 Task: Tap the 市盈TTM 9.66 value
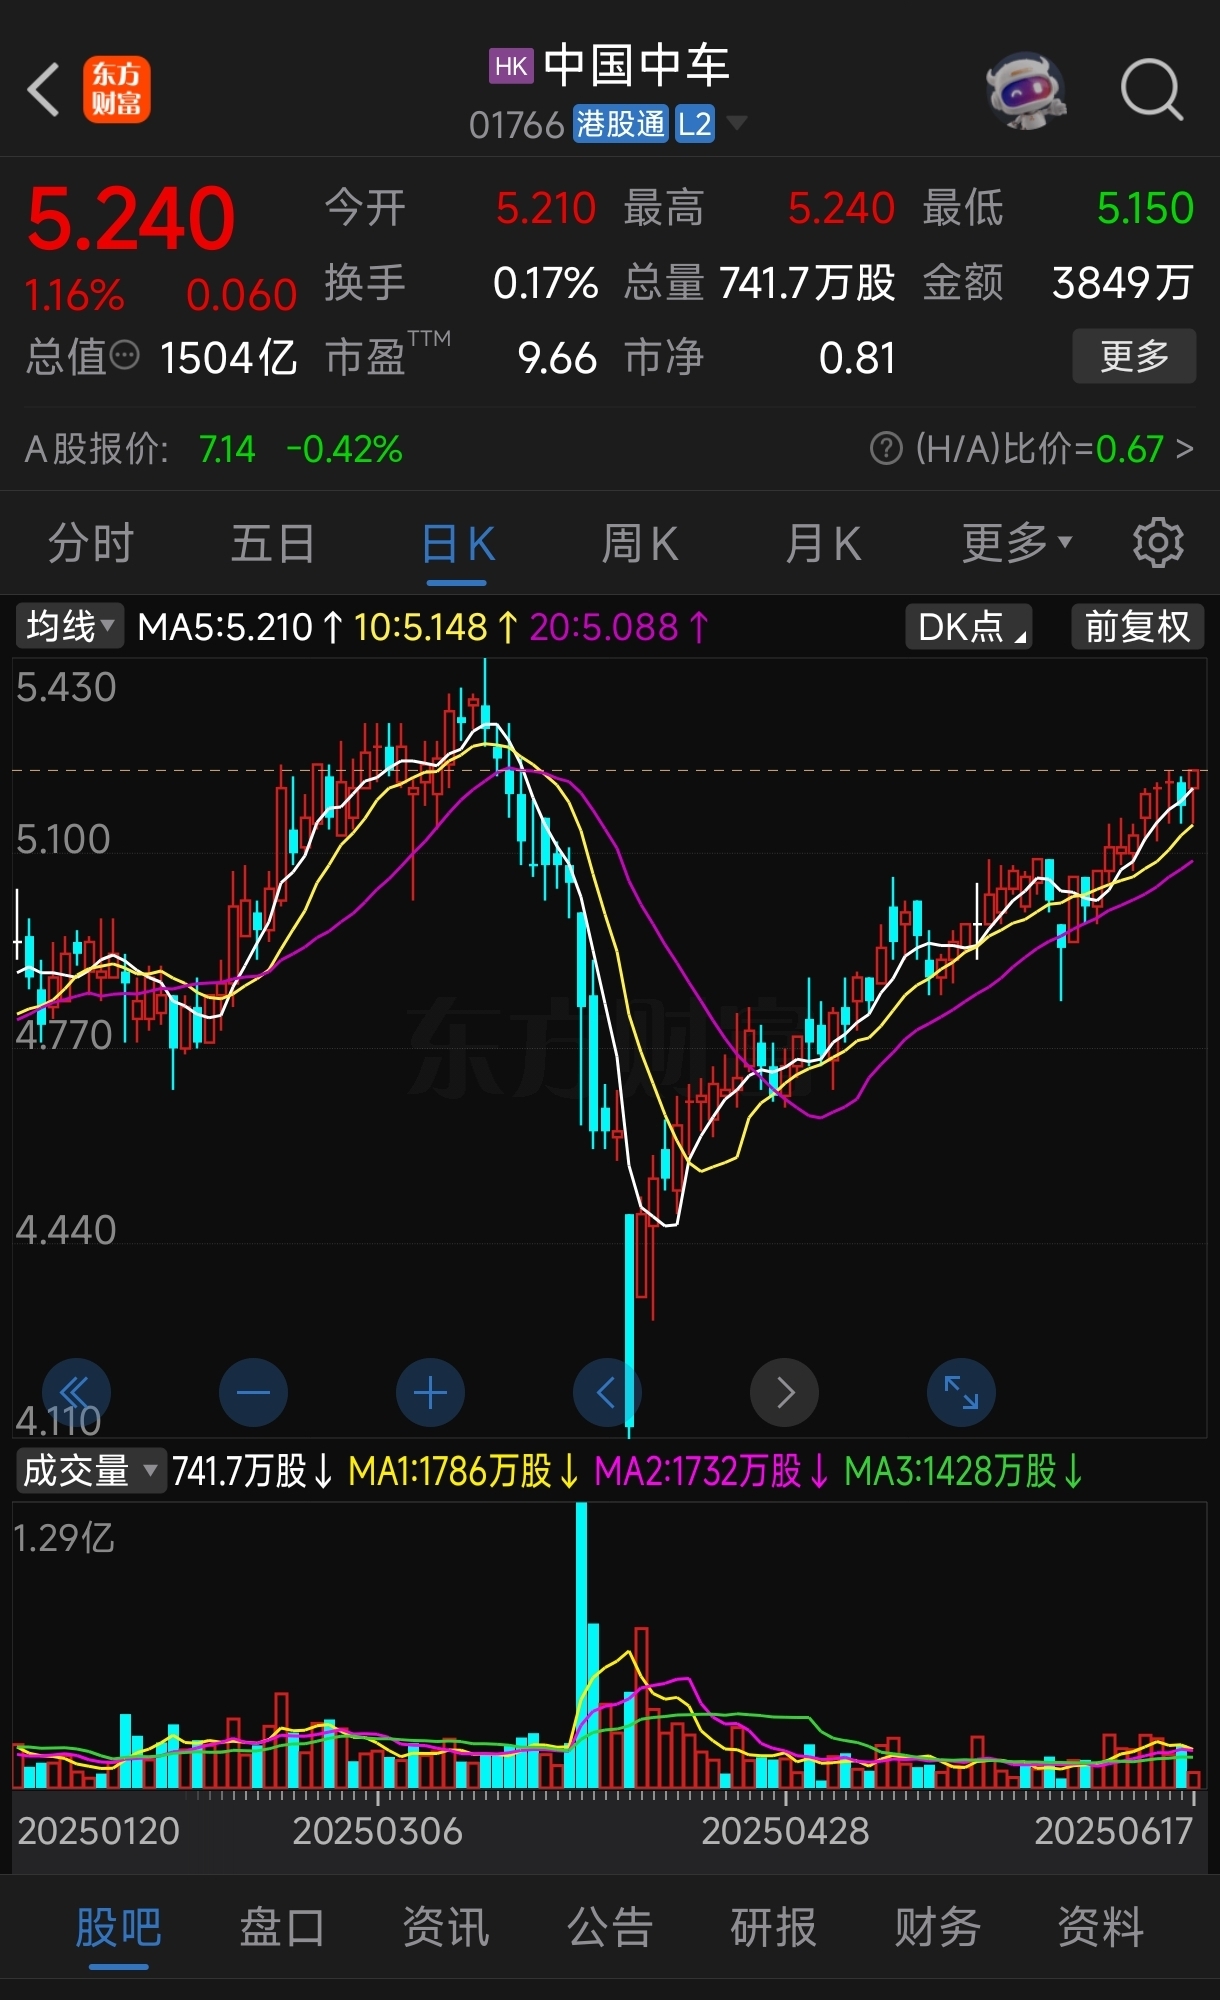pos(557,358)
